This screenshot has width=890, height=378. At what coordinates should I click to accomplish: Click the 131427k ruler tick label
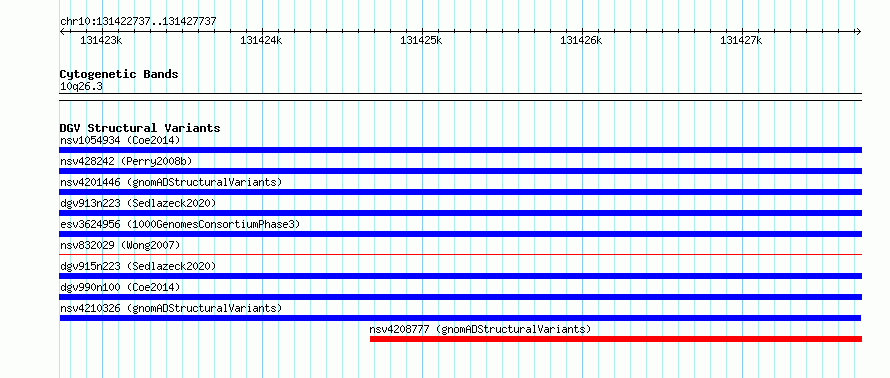(x=741, y=40)
